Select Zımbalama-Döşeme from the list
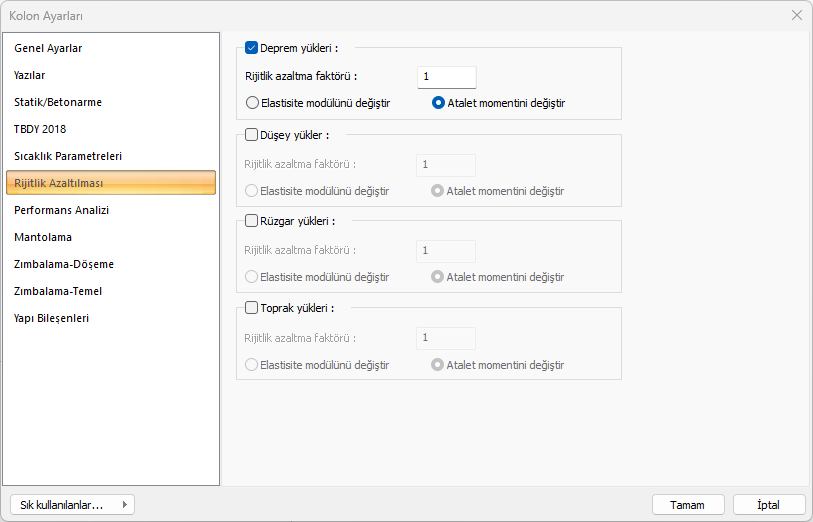Screen dimensions: 813x522 64,264
